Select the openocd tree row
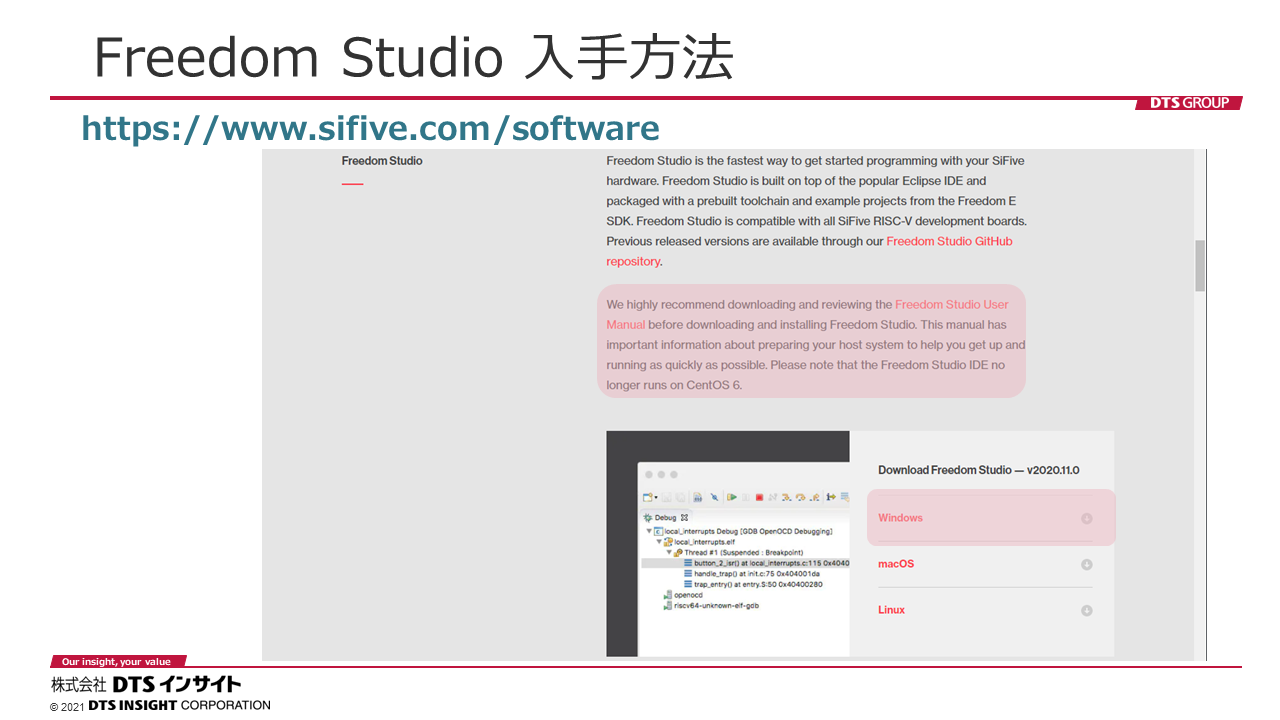This screenshot has width=1280, height=720. point(683,595)
